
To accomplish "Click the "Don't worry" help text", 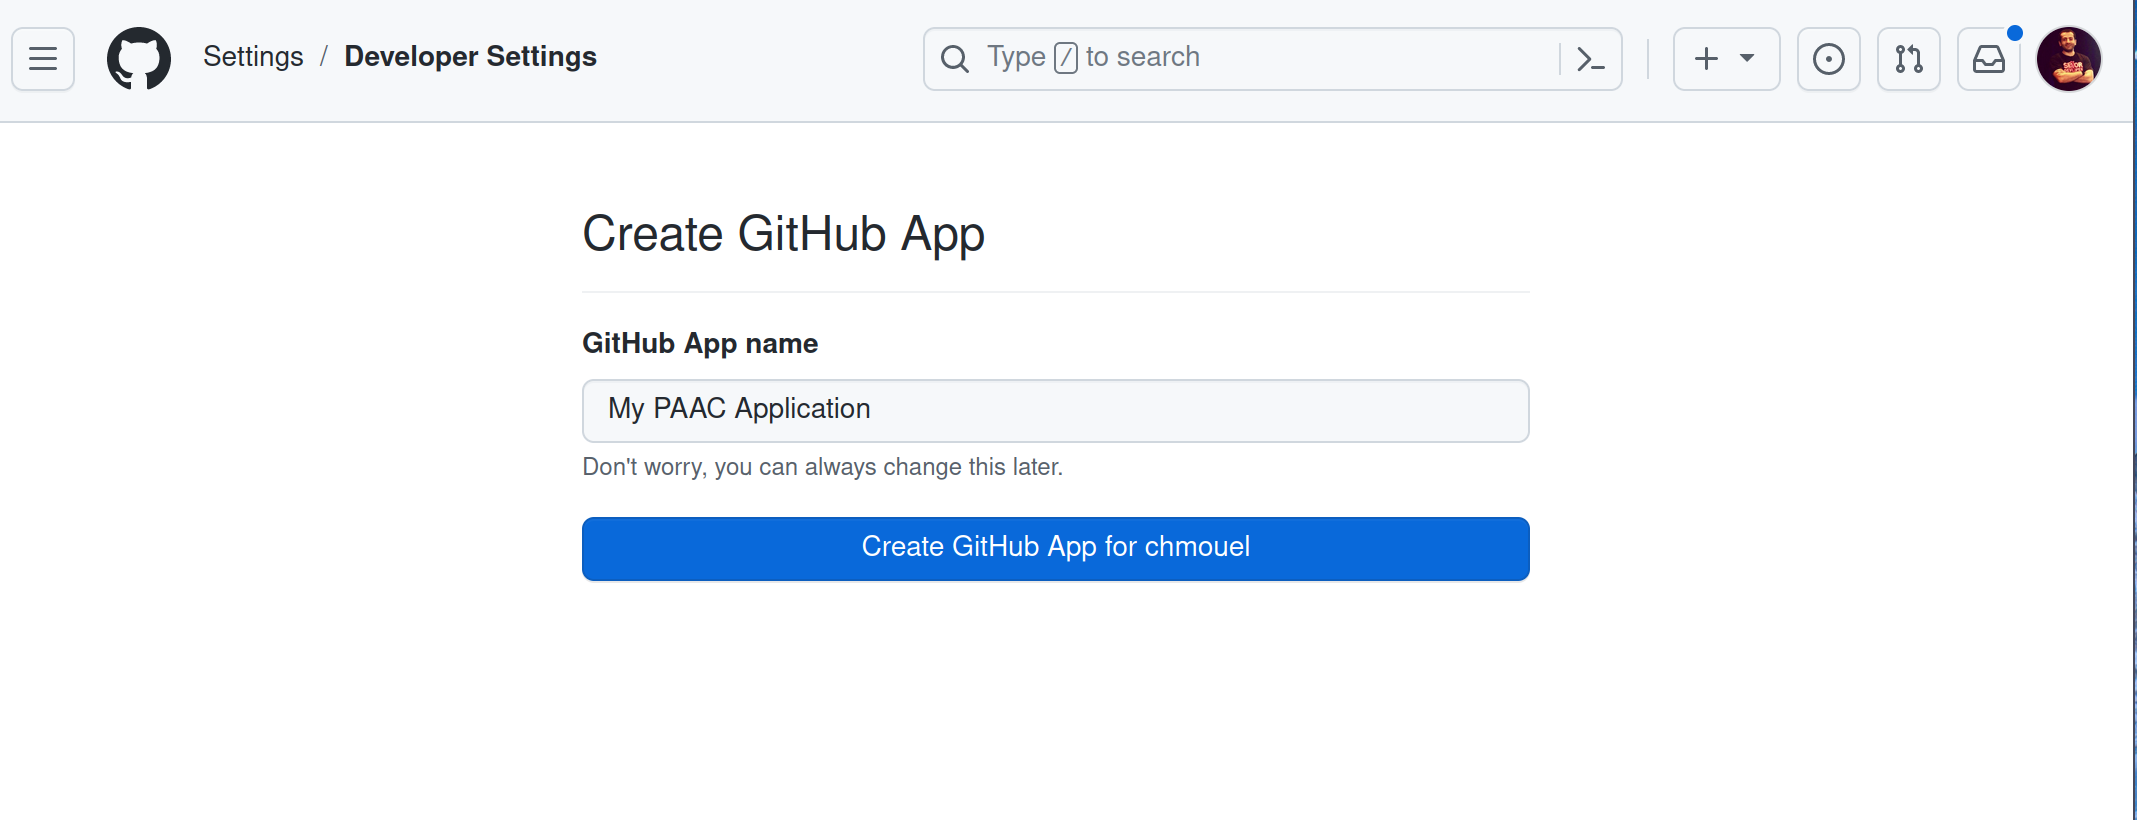I will click(822, 467).
